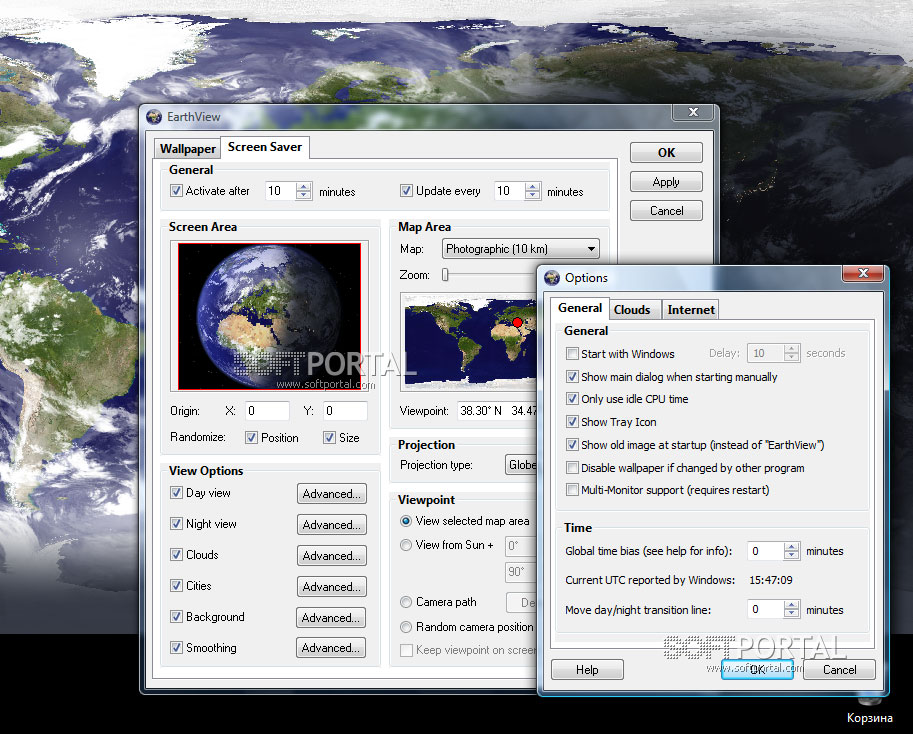Increase day/night transition line minutes
The height and width of the screenshot is (734, 913).
pyautogui.click(x=791, y=605)
